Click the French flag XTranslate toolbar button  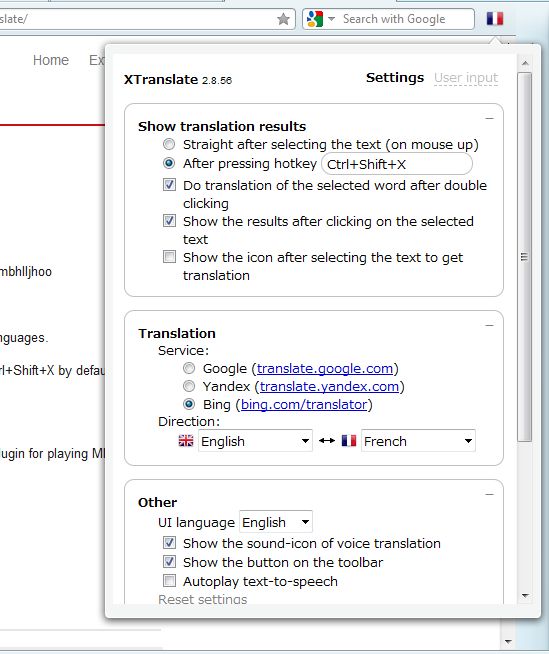tap(495, 19)
